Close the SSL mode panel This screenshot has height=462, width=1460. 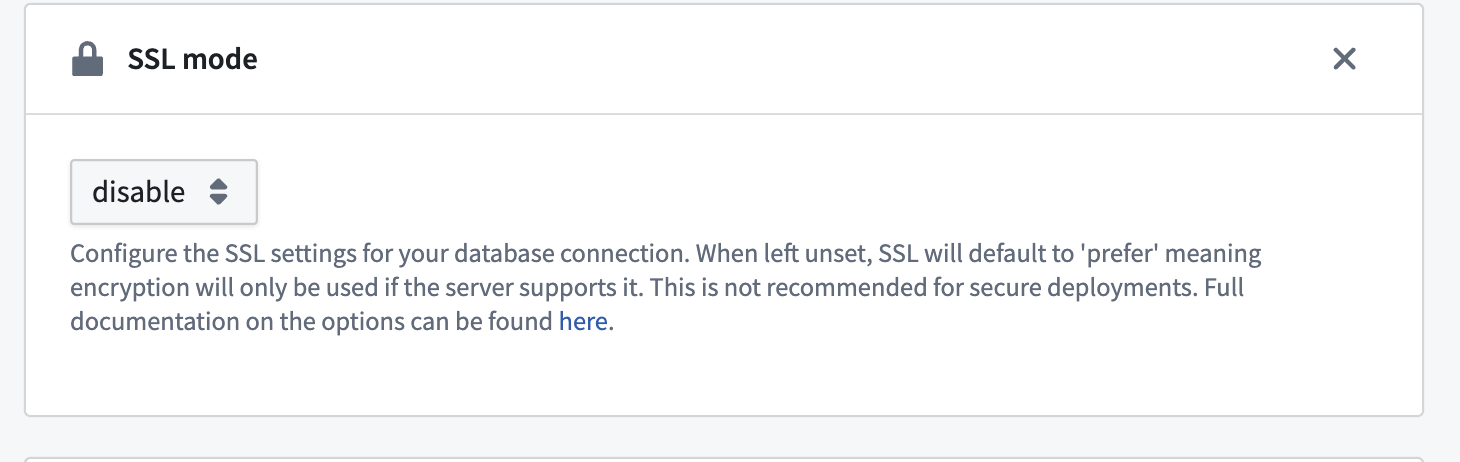pos(1344,60)
